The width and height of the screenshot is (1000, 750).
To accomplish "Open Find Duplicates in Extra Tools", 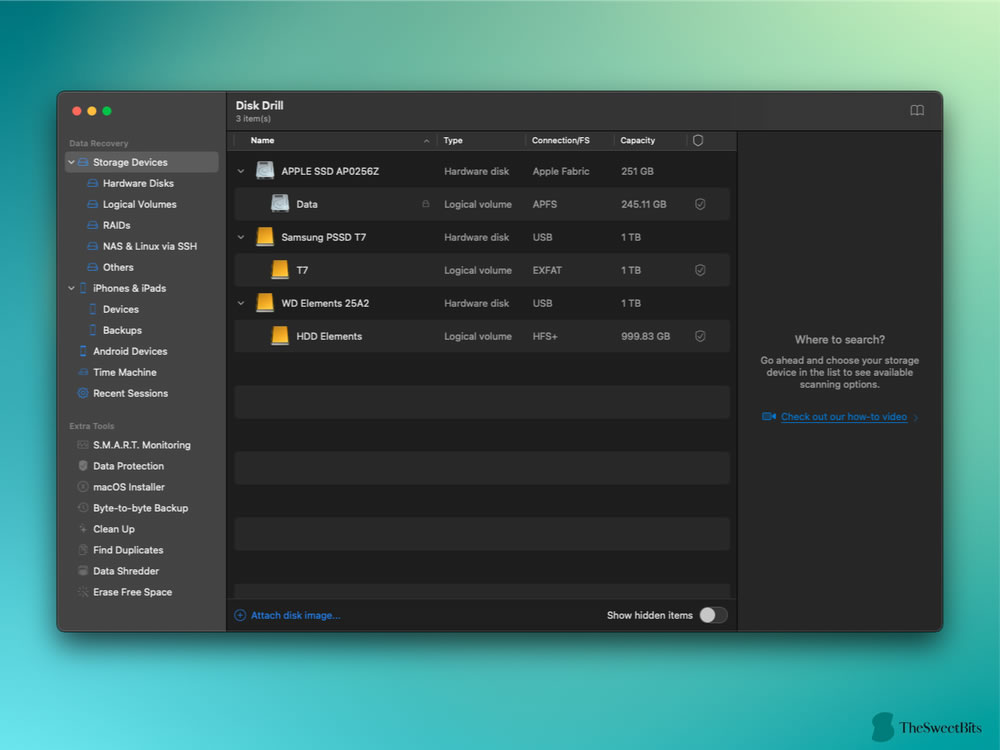I will pos(128,550).
